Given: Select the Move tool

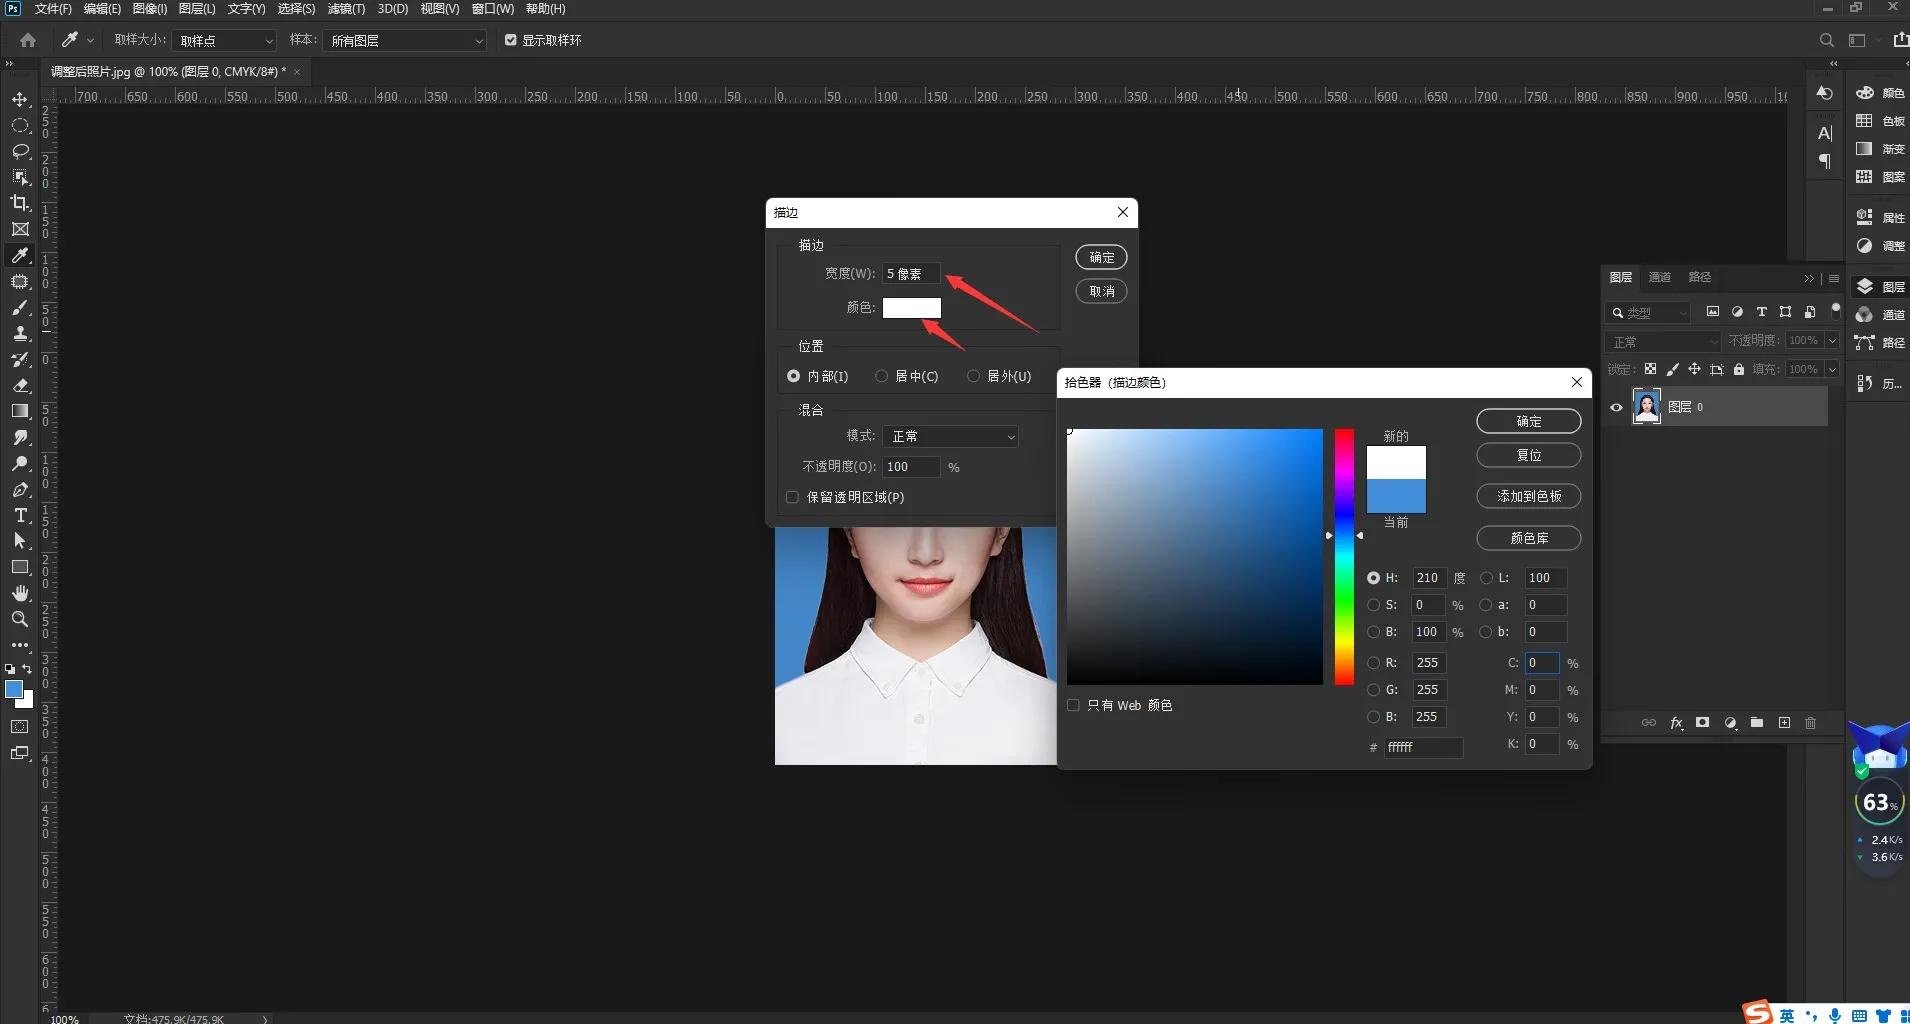Looking at the screenshot, I should 20,99.
